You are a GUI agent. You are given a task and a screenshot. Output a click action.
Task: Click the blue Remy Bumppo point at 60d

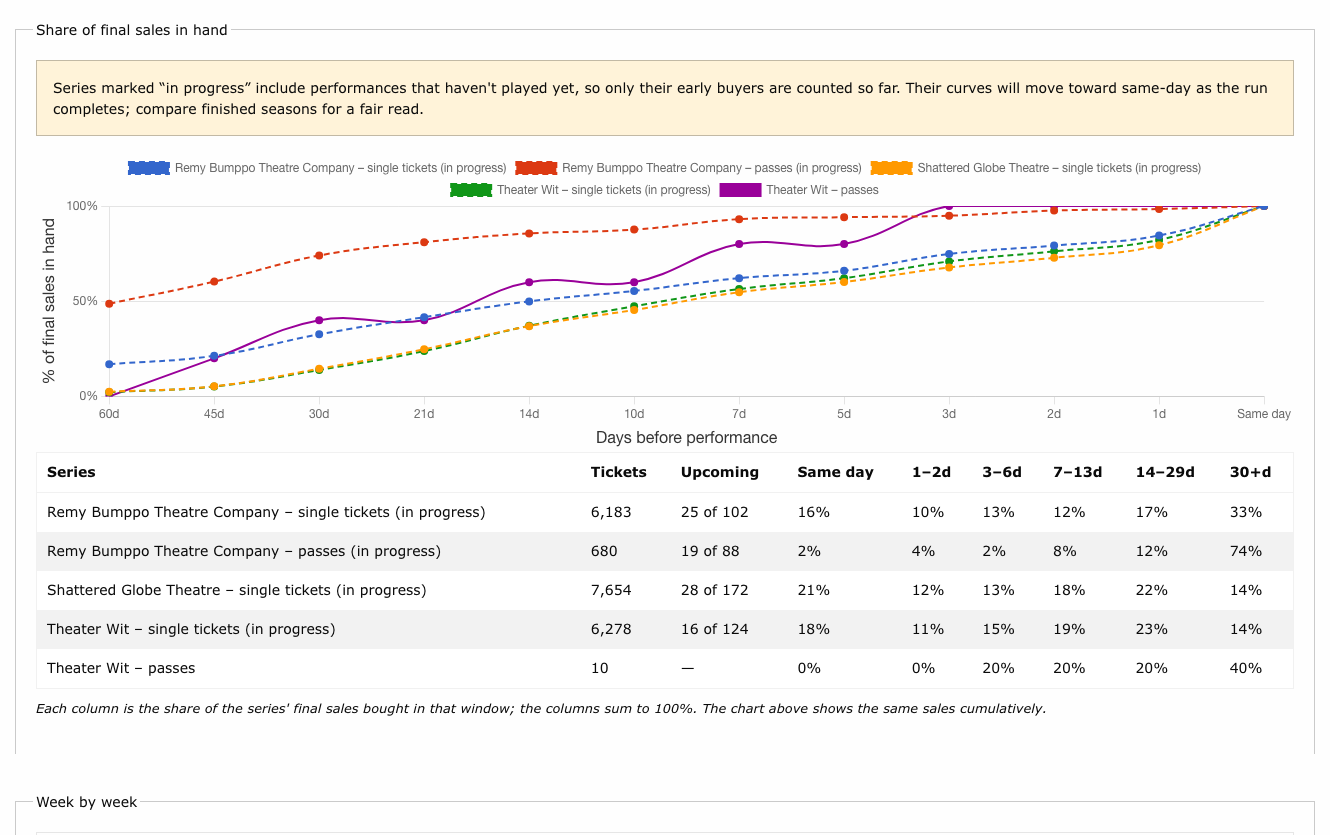coord(109,364)
